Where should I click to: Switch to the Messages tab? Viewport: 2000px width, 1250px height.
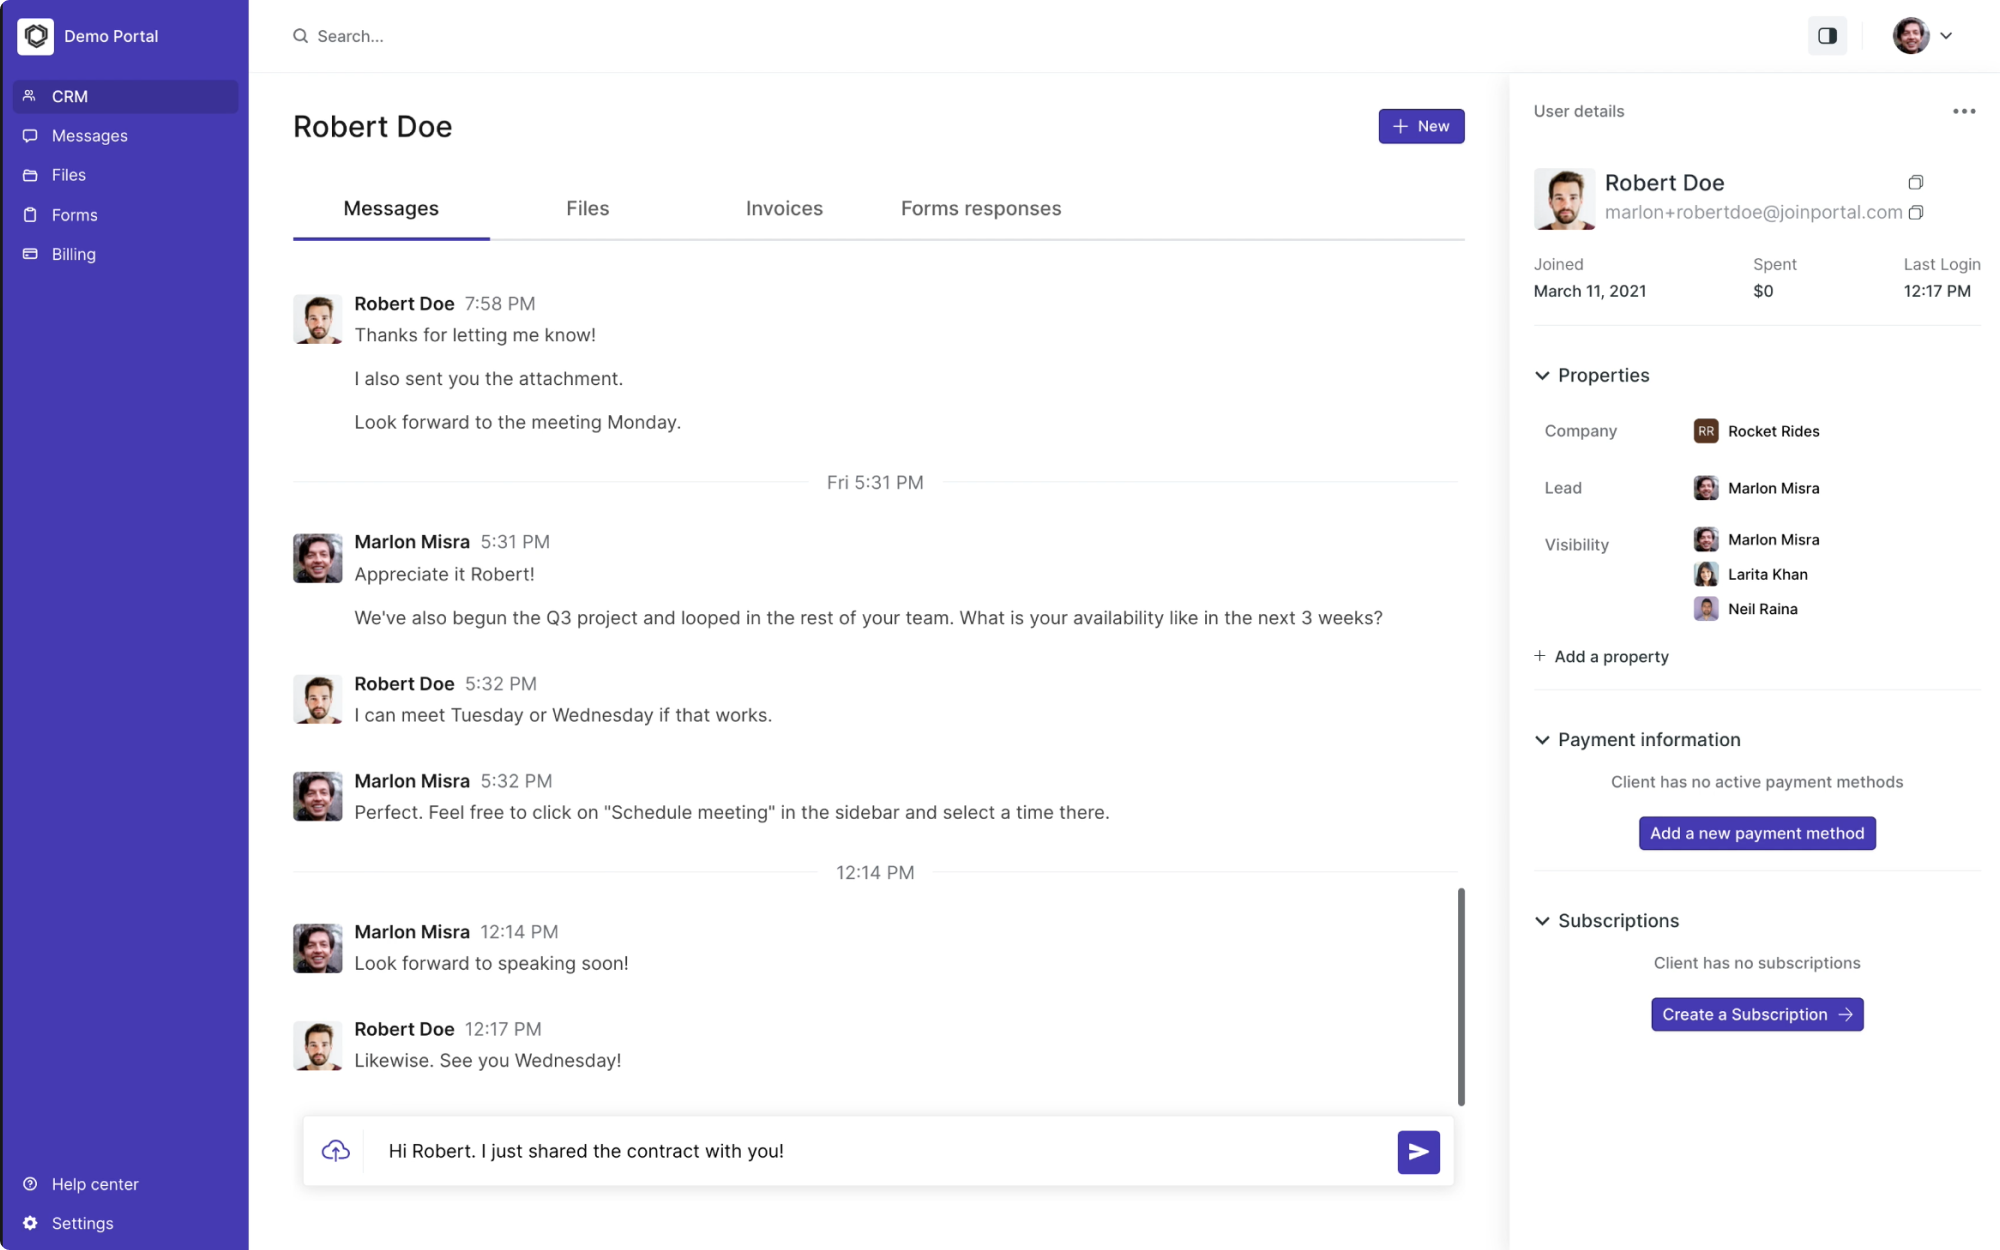point(391,209)
